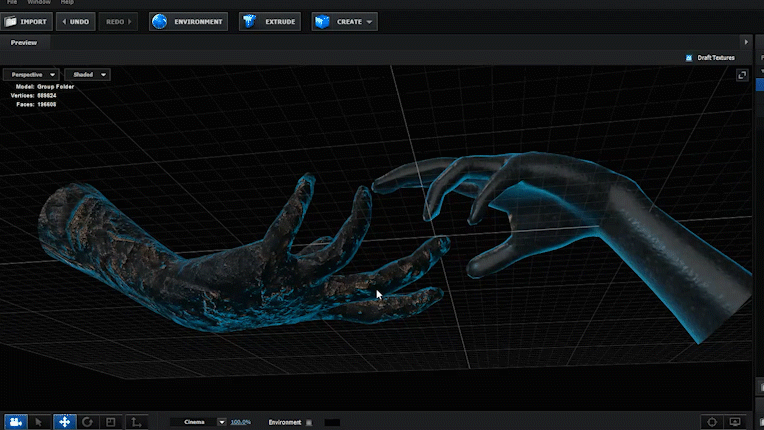The image size is (764, 430).
Task: Maximize the viewport with expand icon
Action: [x=742, y=75]
